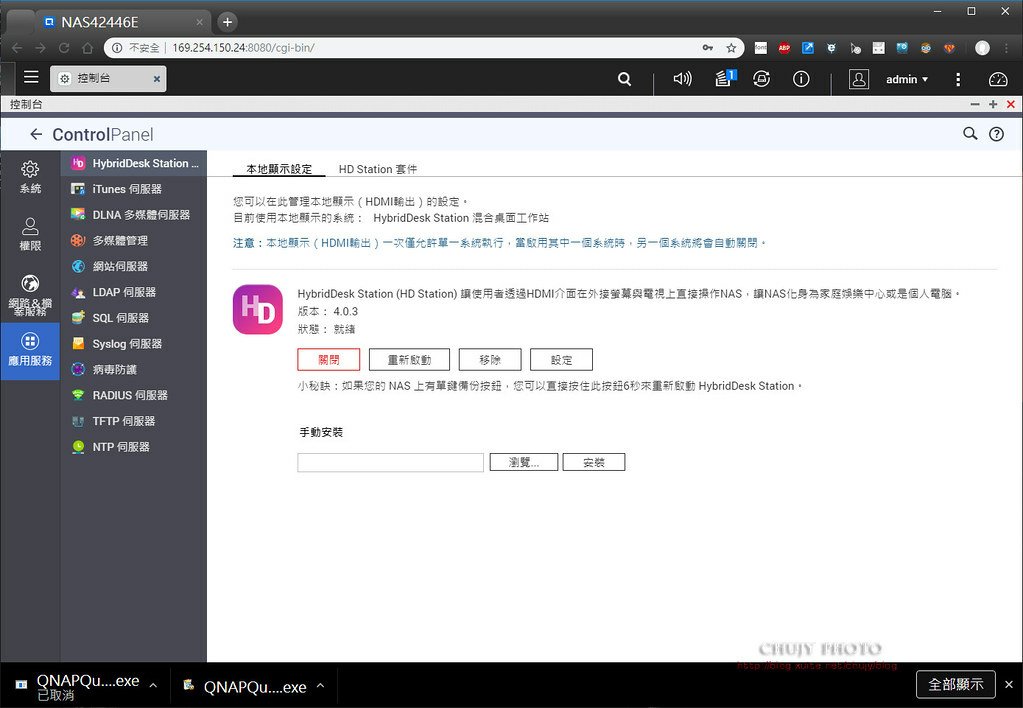Open iTunes 伺服器 settings
The width and height of the screenshot is (1023, 708).
134,189
